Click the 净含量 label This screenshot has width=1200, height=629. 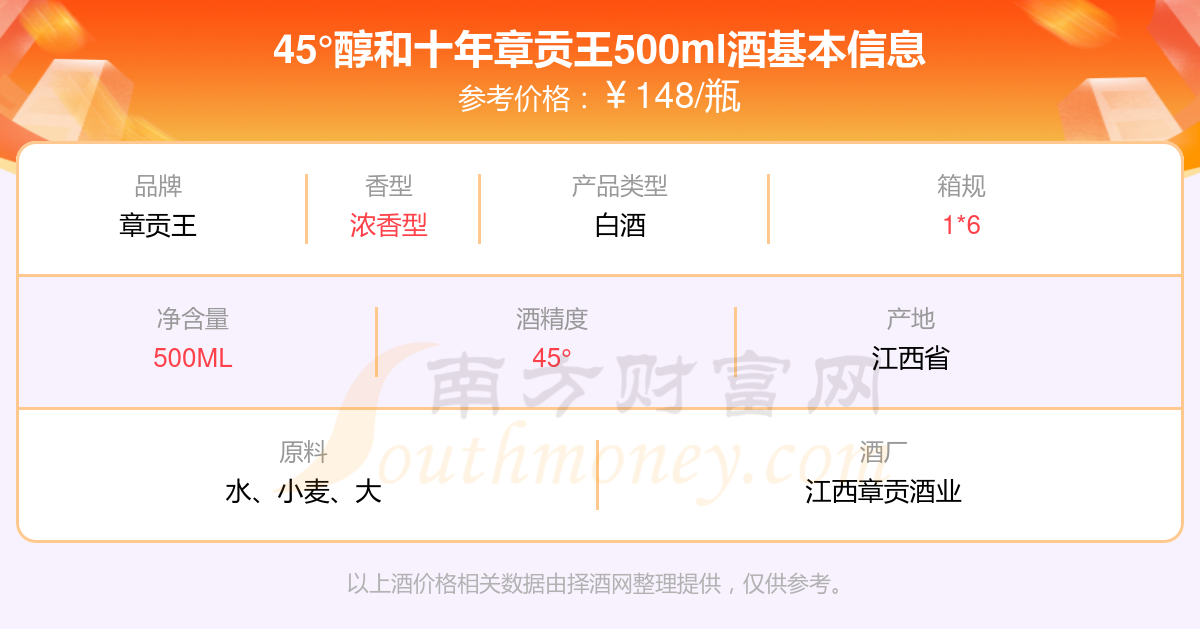pos(193,319)
